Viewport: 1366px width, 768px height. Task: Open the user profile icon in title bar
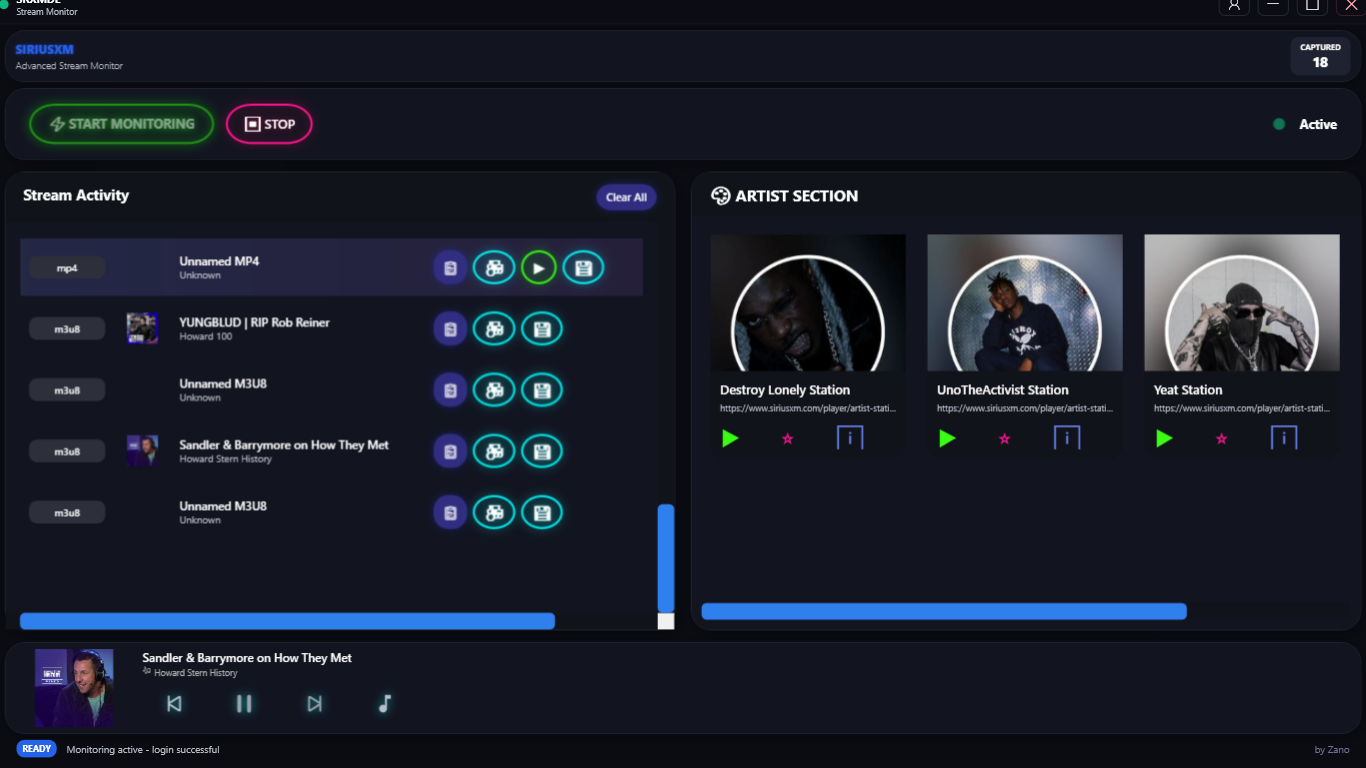pos(1234,5)
